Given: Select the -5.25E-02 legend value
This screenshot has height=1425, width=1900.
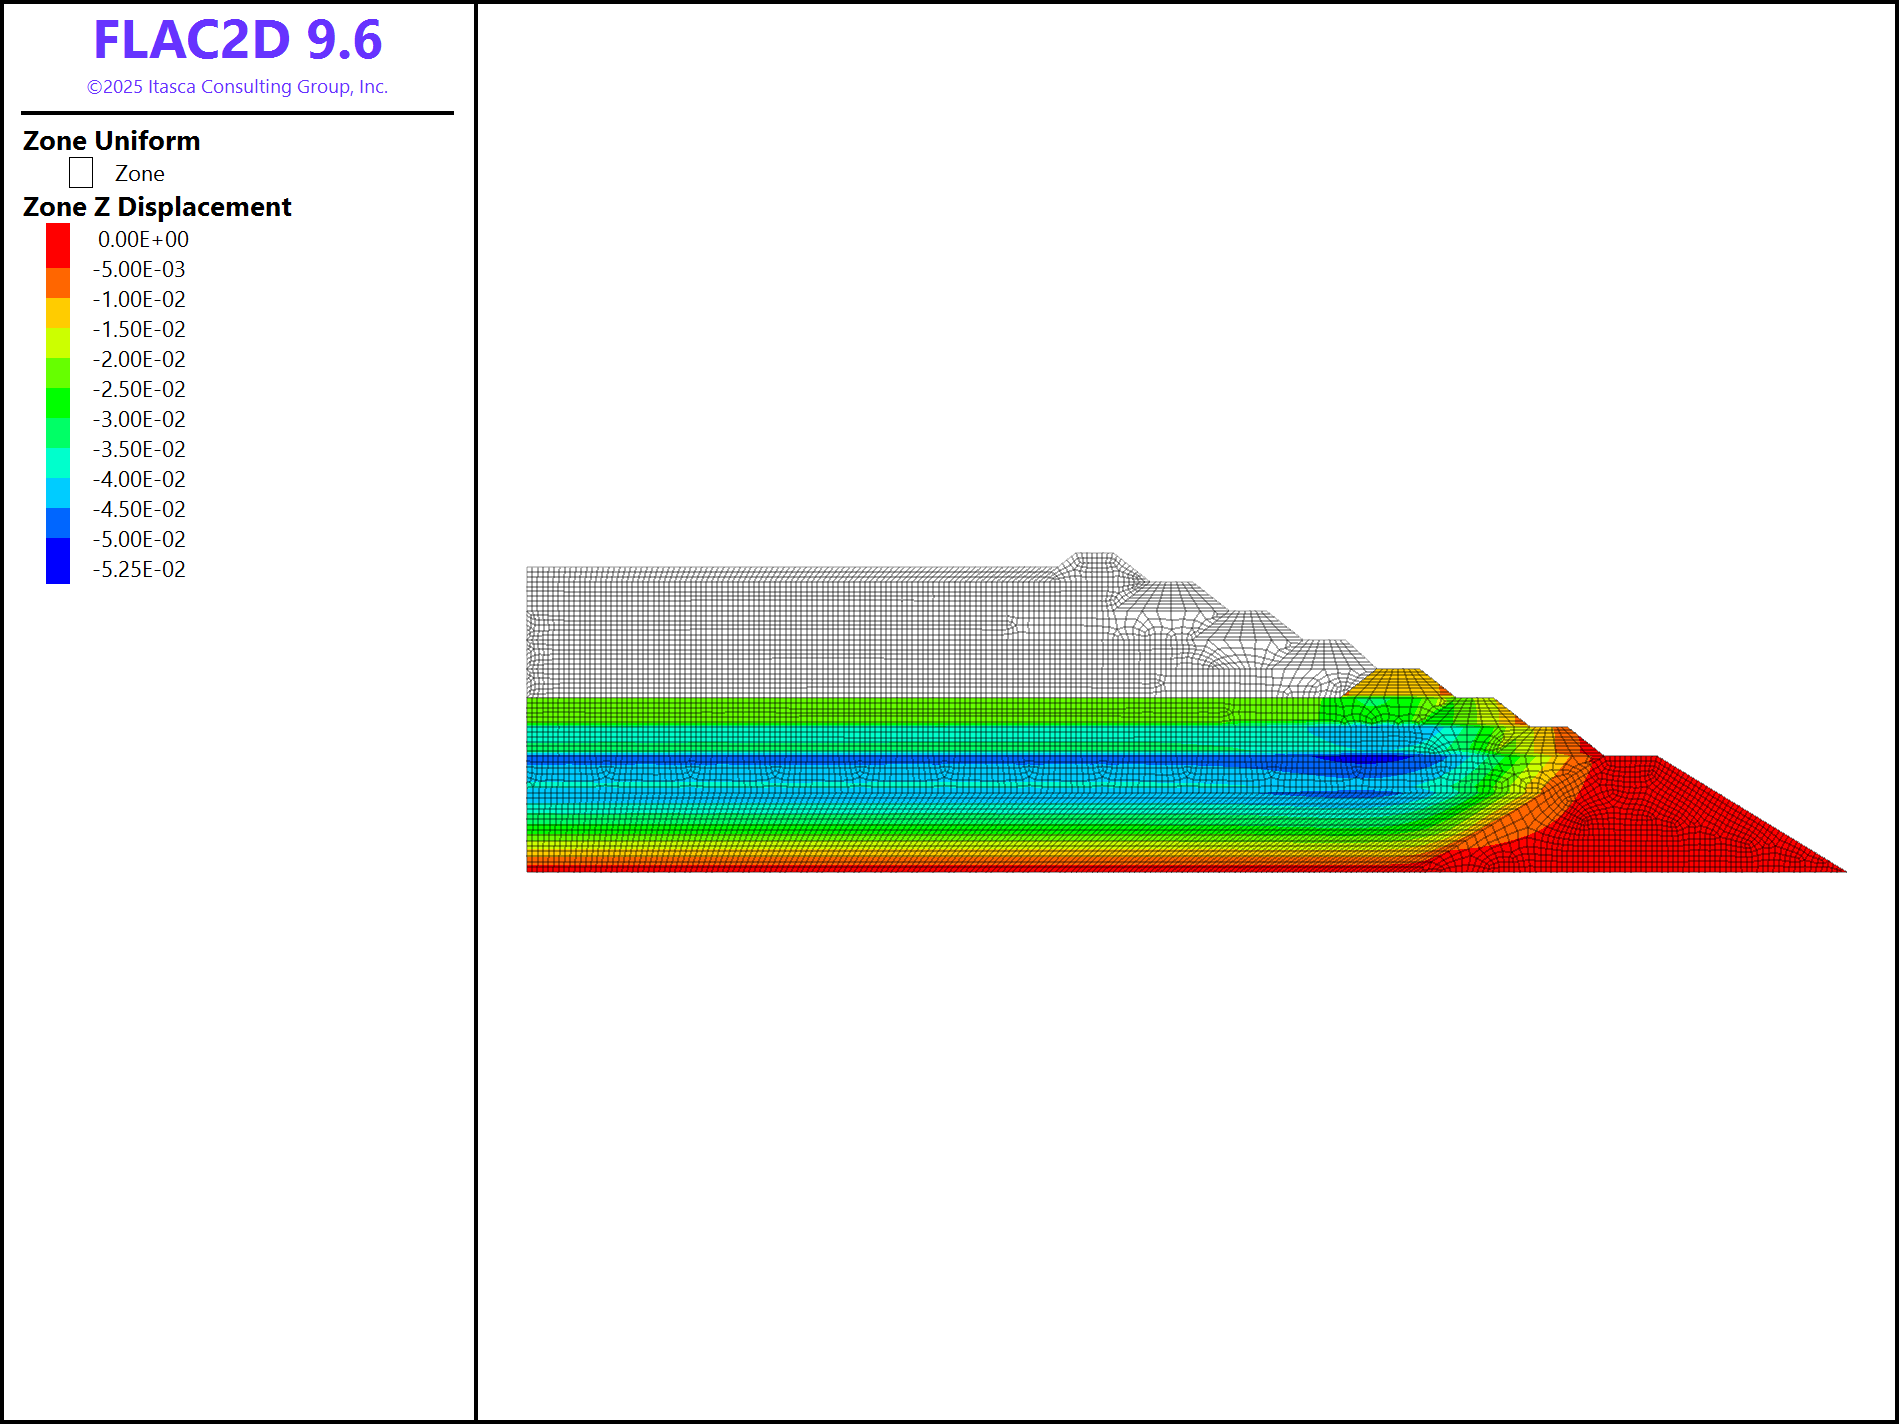Looking at the screenshot, I should [x=139, y=570].
